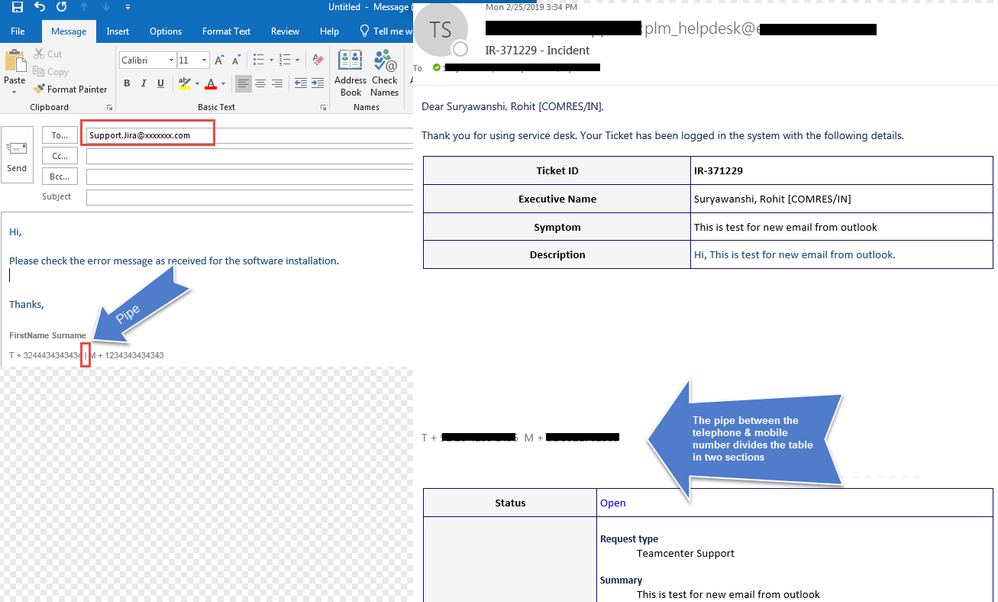
Task: Open Customize Quick Access Toolbar dropdown
Action: [x=127, y=7]
